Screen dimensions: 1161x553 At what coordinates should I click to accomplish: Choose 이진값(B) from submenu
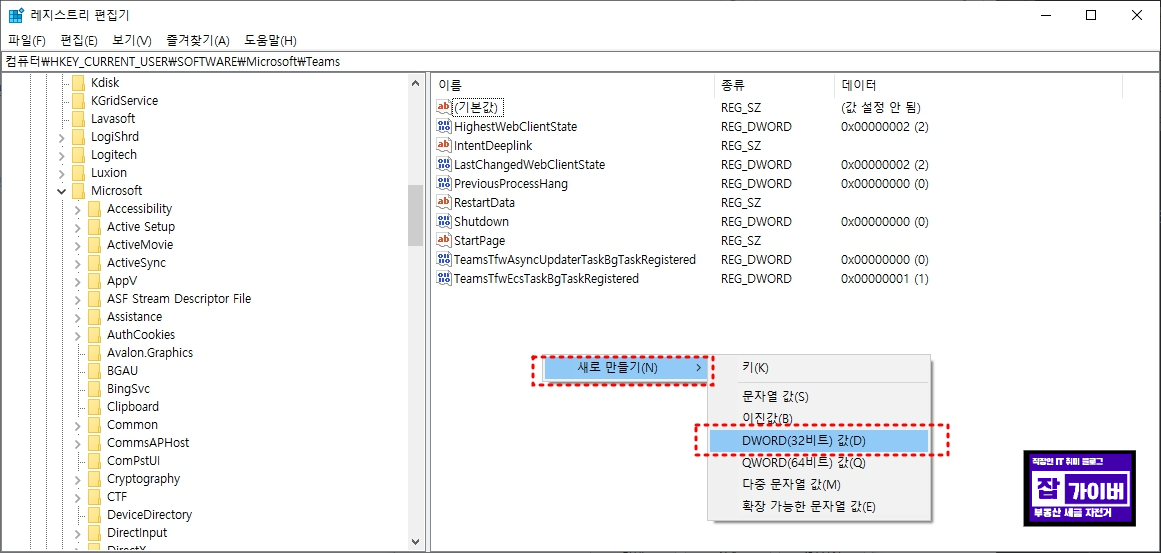[x=818, y=418]
